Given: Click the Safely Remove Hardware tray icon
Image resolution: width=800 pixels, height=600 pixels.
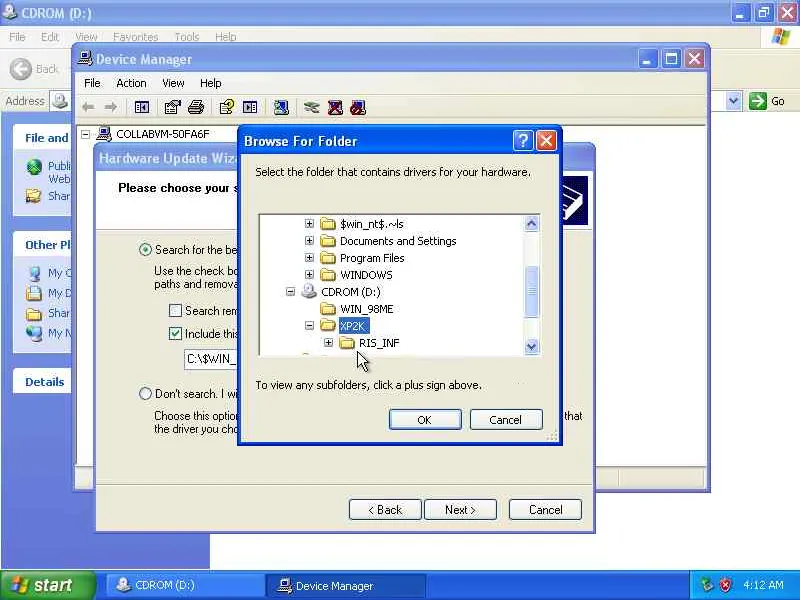Looking at the screenshot, I should click(707, 585).
